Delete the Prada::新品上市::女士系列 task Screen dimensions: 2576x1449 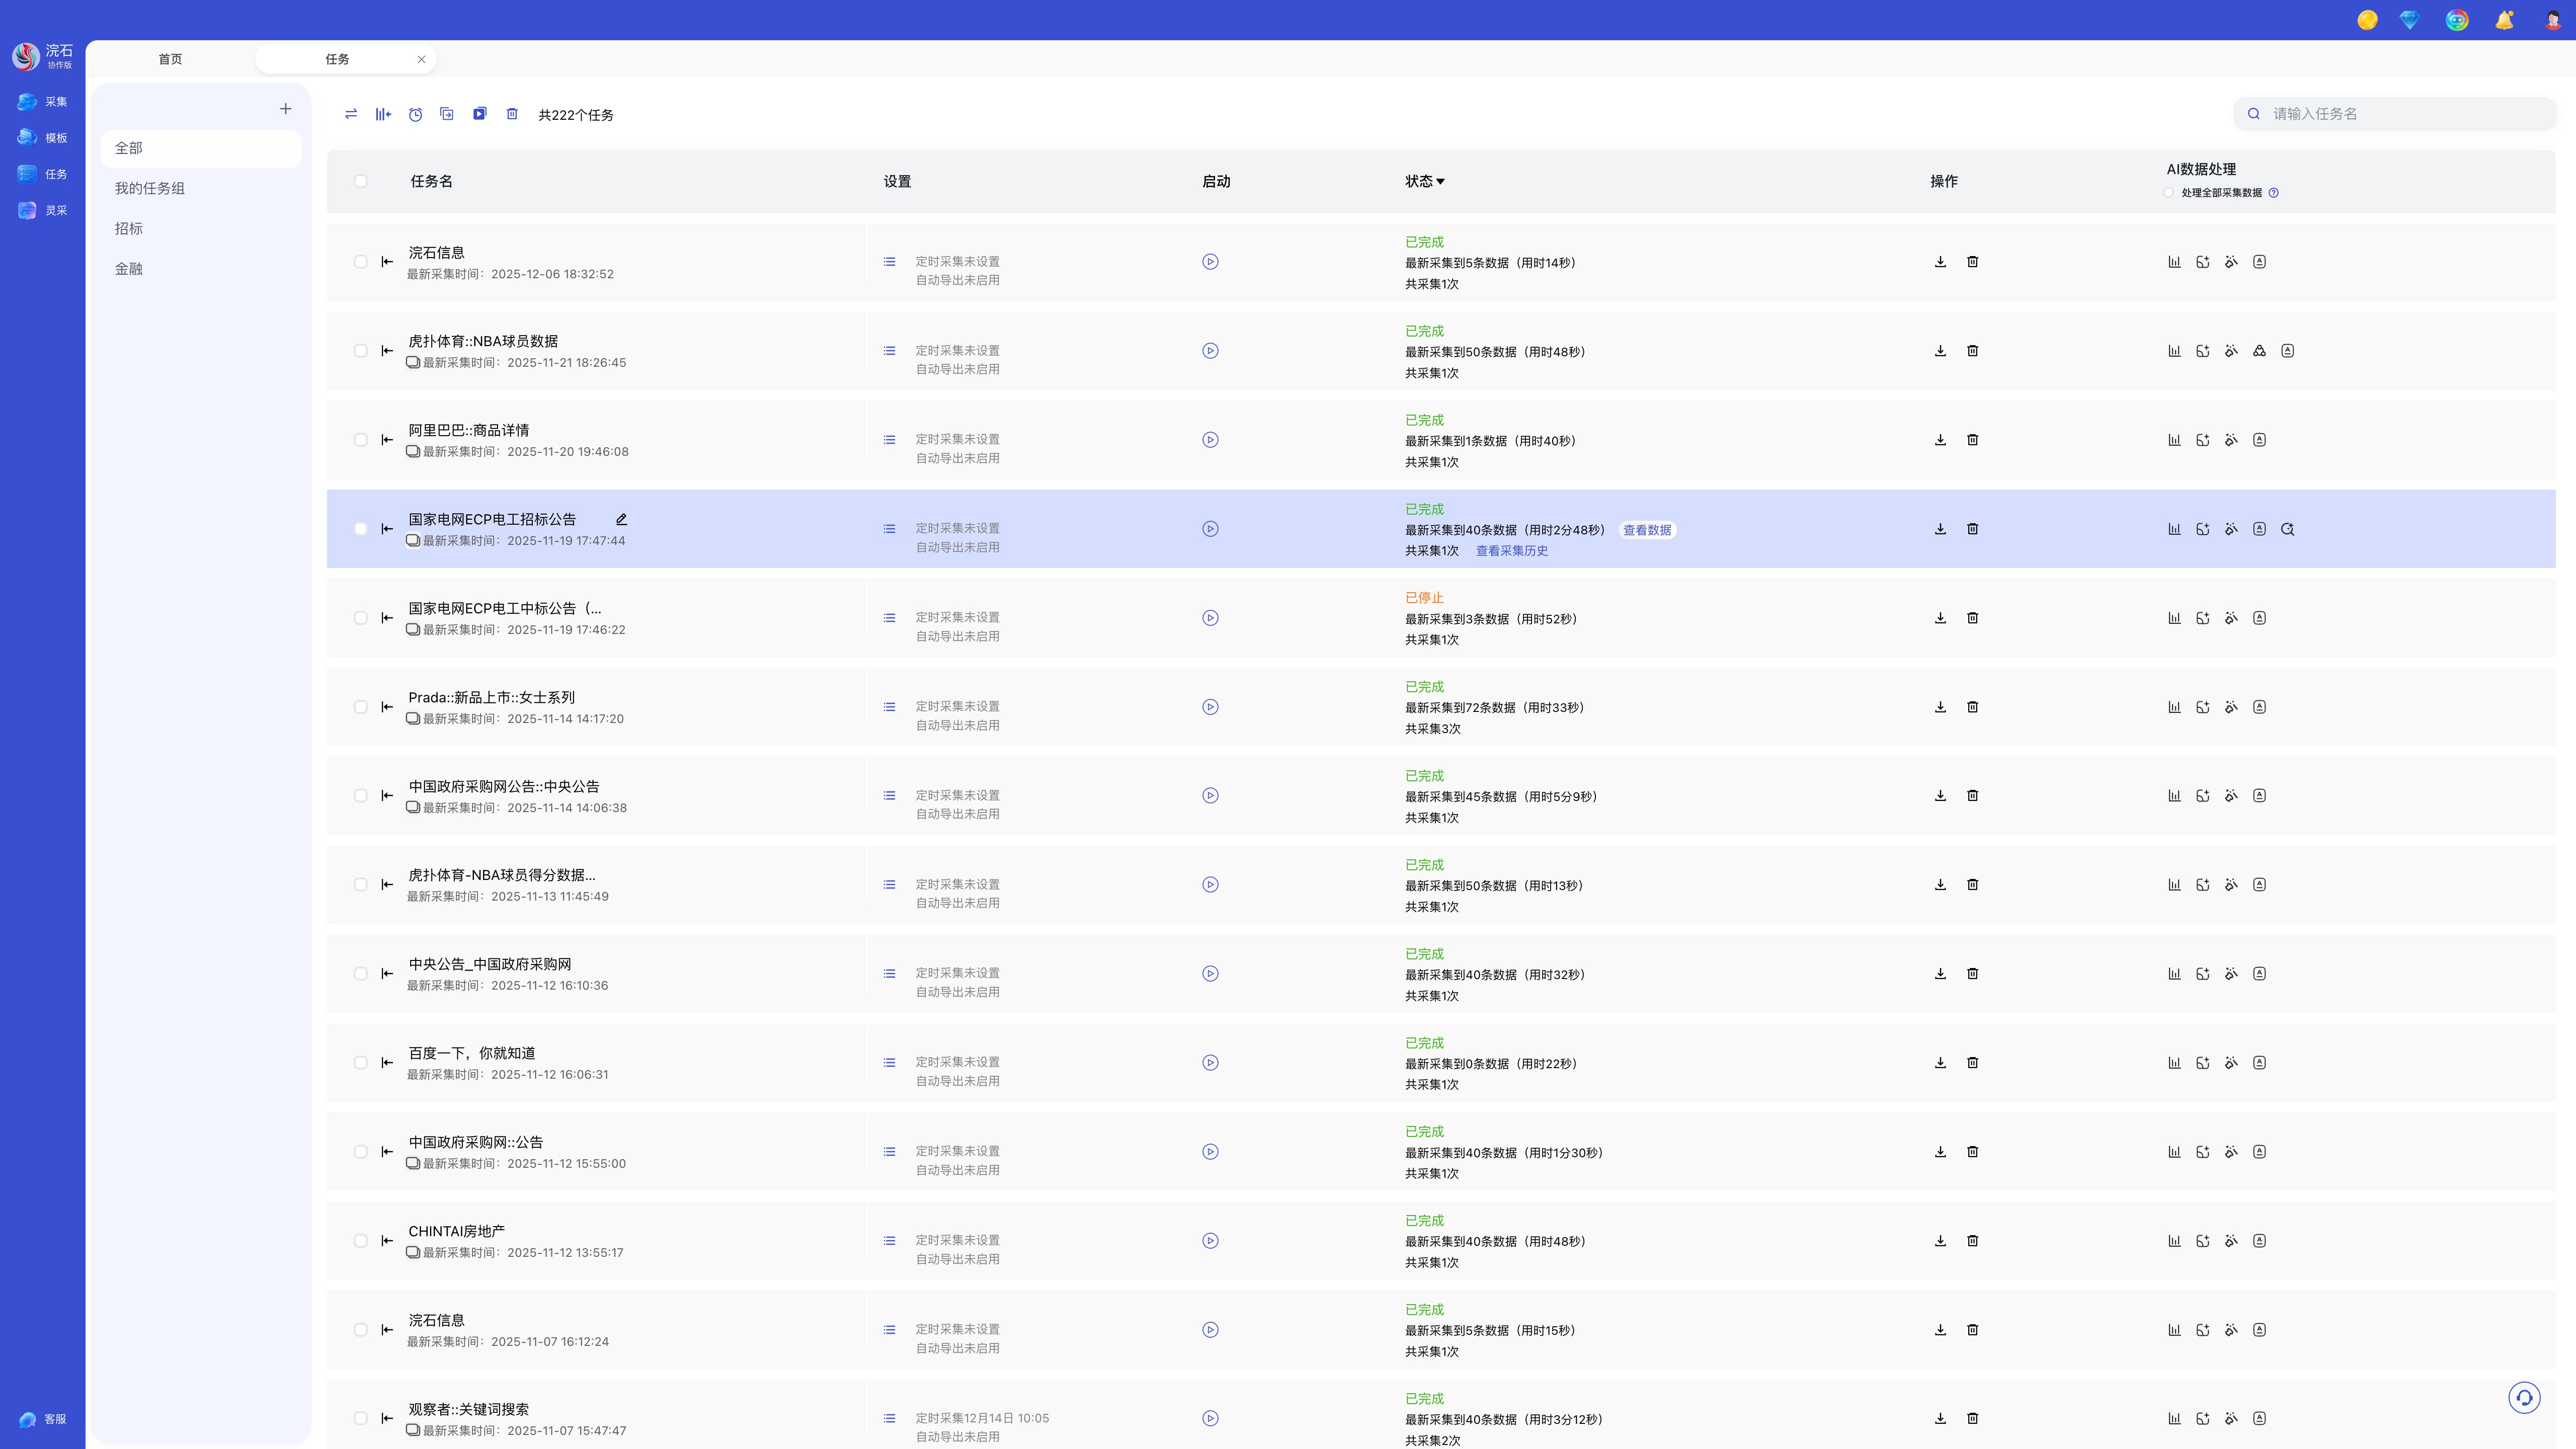pos(1972,707)
